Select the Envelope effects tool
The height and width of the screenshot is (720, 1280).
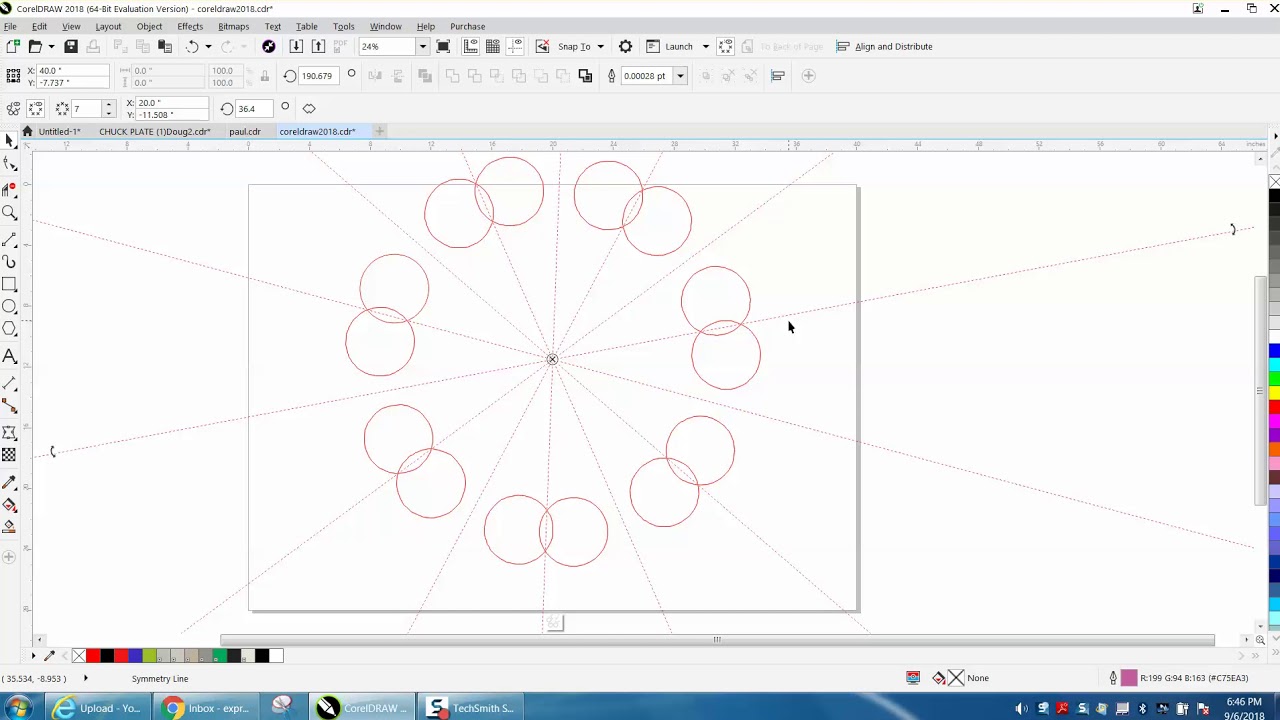point(10,432)
